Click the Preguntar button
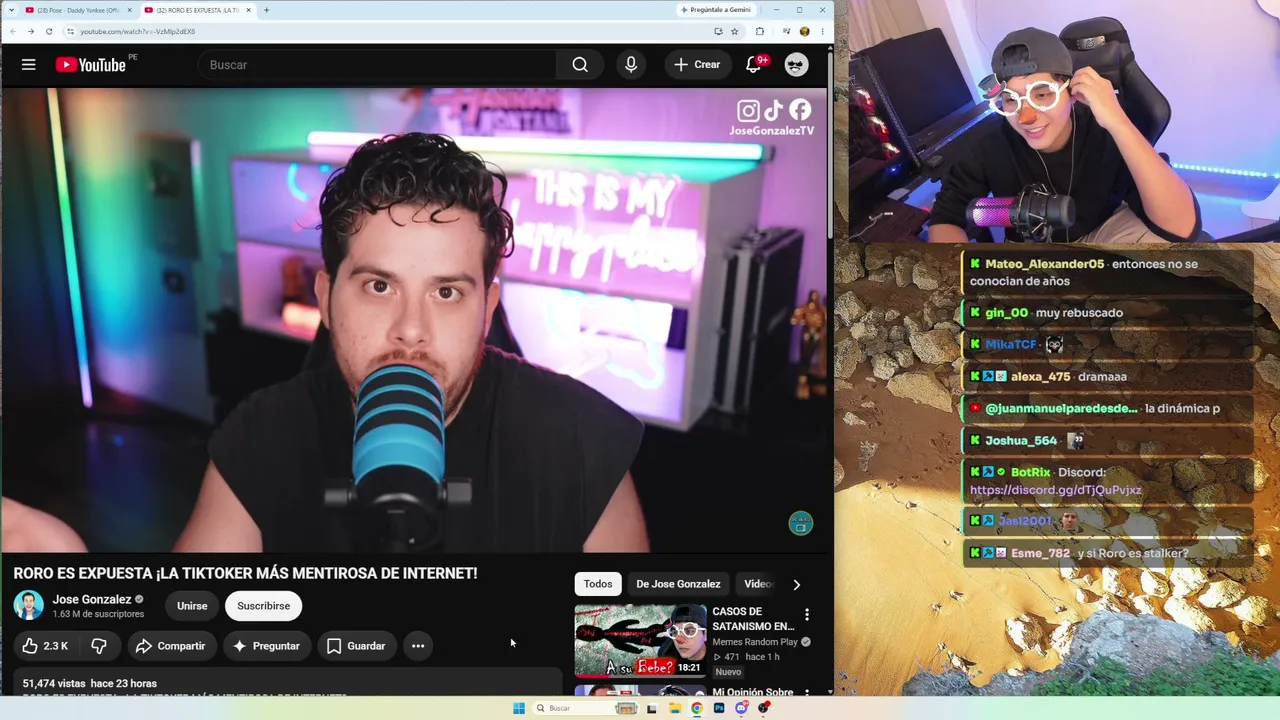Image resolution: width=1280 pixels, height=720 pixels. click(x=266, y=646)
